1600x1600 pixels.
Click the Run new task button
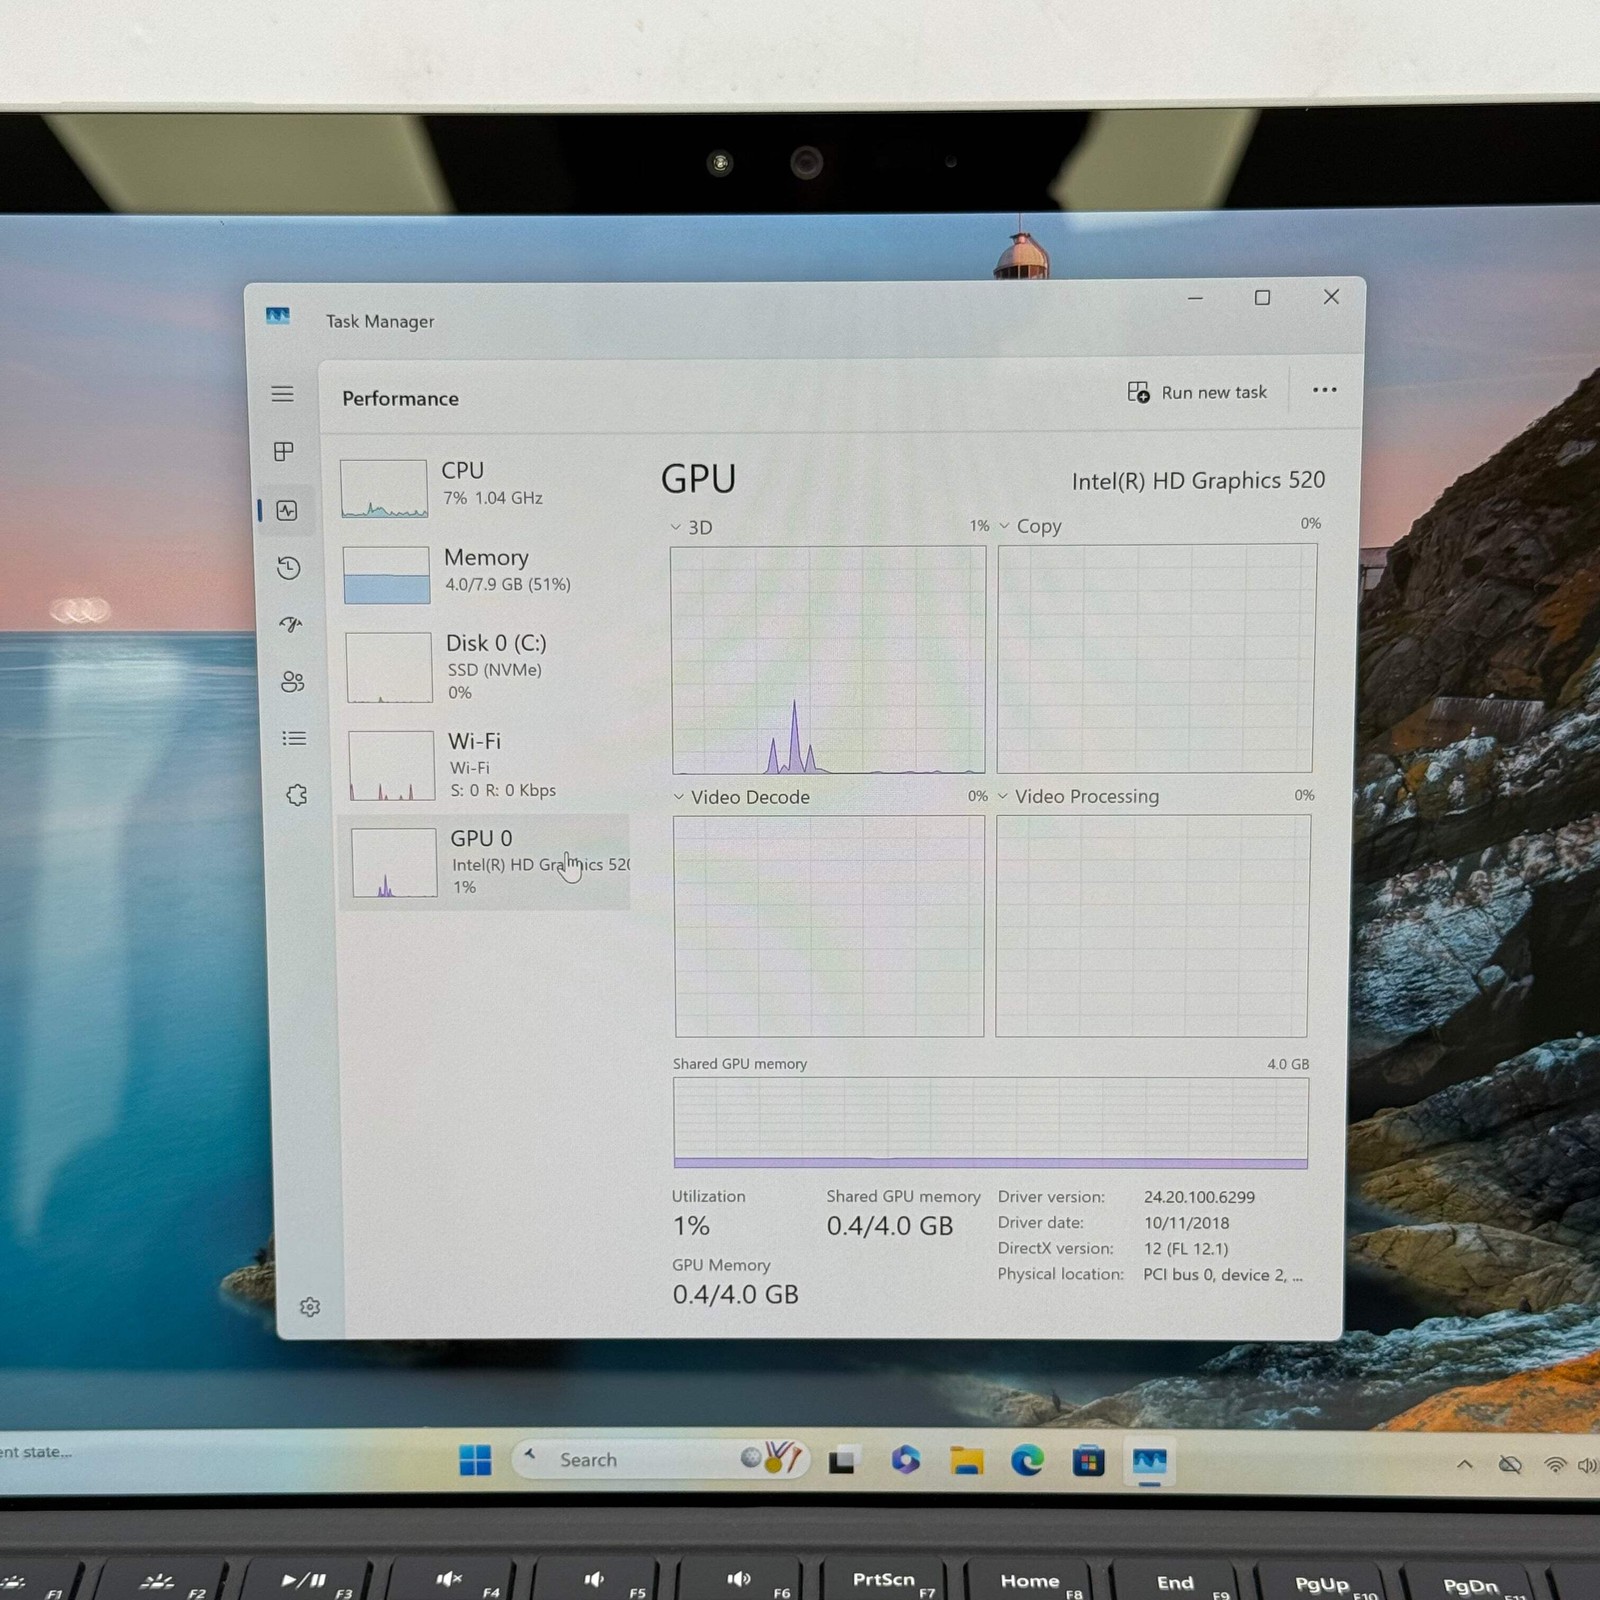pos(1197,392)
